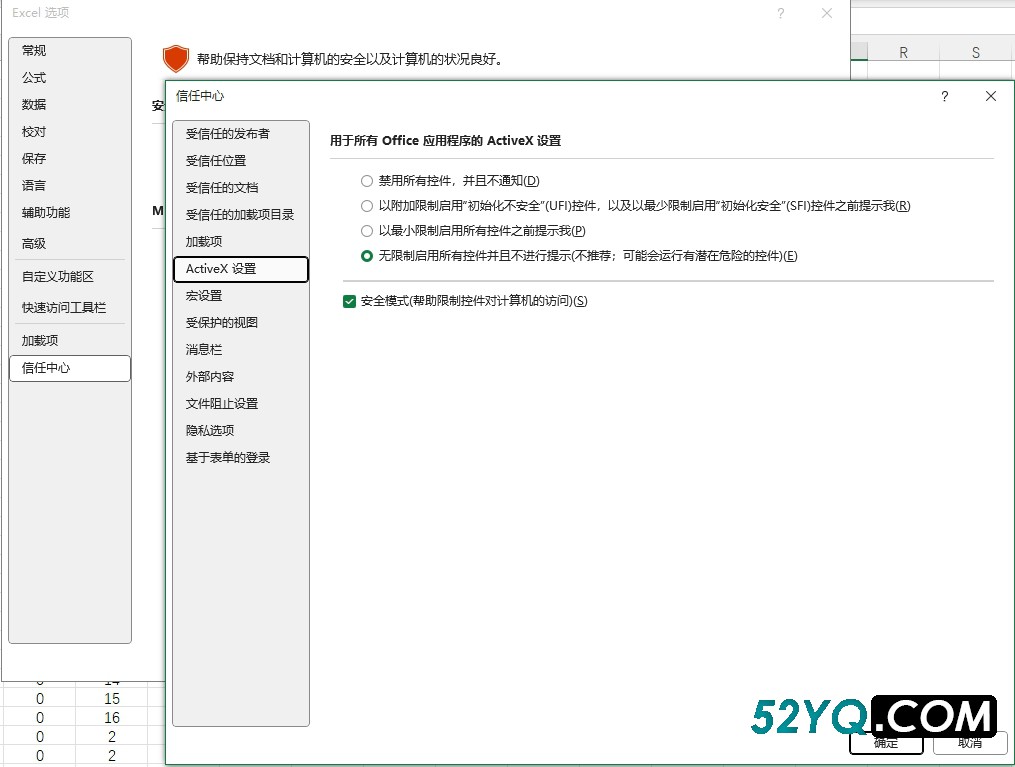Select ActiveX 设置 in sidebar
This screenshot has height=767, width=1015.
click(x=240, y=269)
